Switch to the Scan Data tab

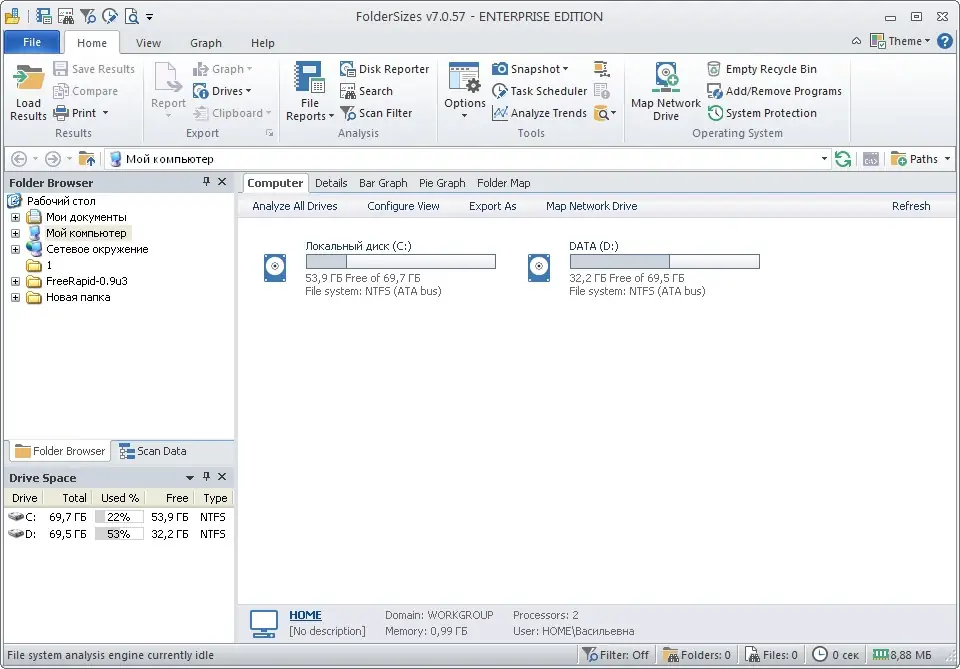[153, 451]
